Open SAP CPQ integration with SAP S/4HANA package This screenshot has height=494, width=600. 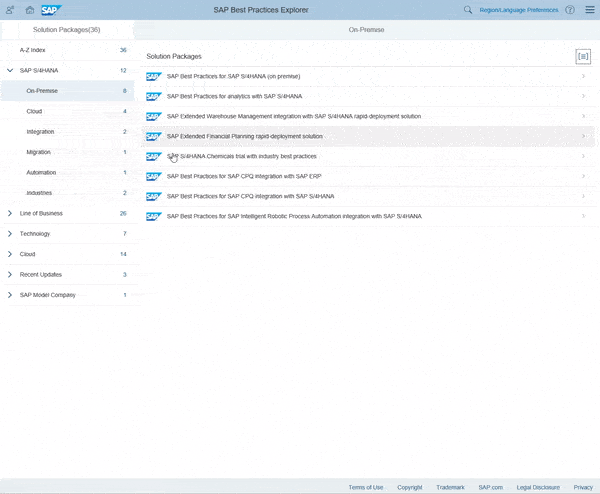tap(250, 196)
